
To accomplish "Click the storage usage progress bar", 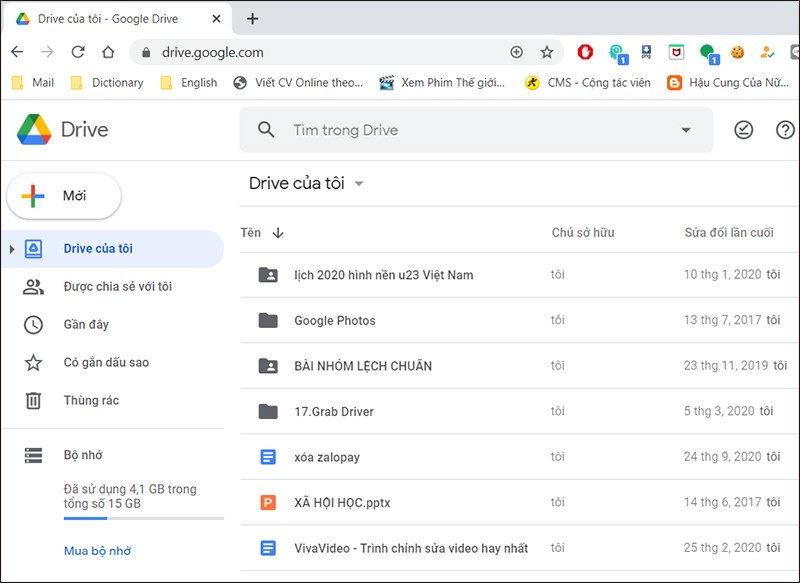I will click(x=143, y=516).
